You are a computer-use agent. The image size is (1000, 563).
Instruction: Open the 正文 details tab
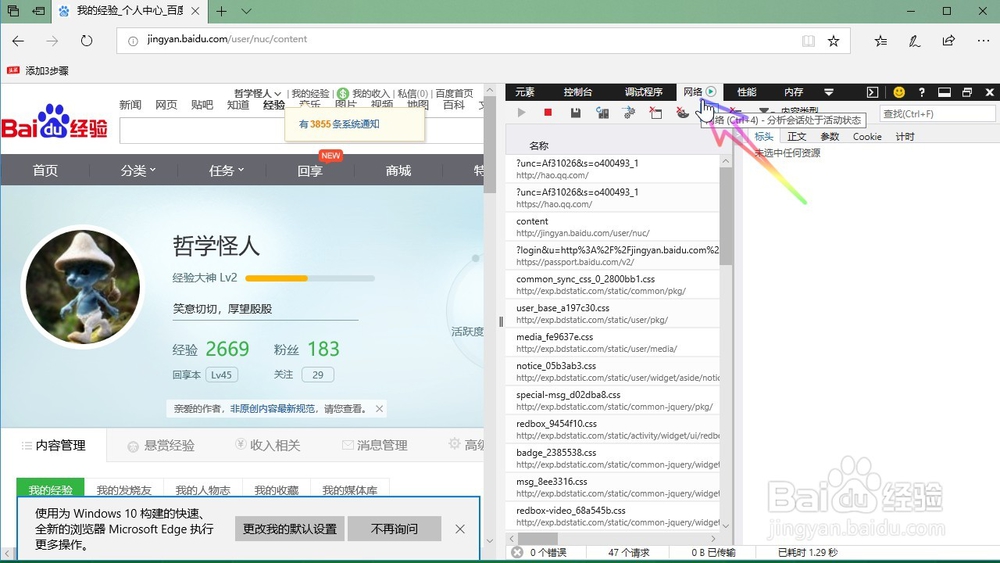tap(797, 136)
